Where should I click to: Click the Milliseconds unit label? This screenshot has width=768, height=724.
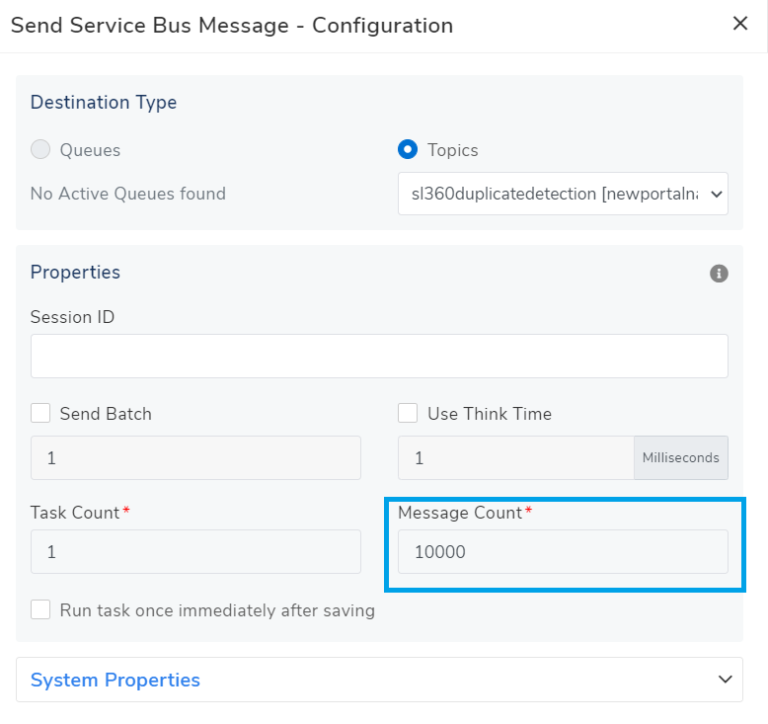(680, 458)
